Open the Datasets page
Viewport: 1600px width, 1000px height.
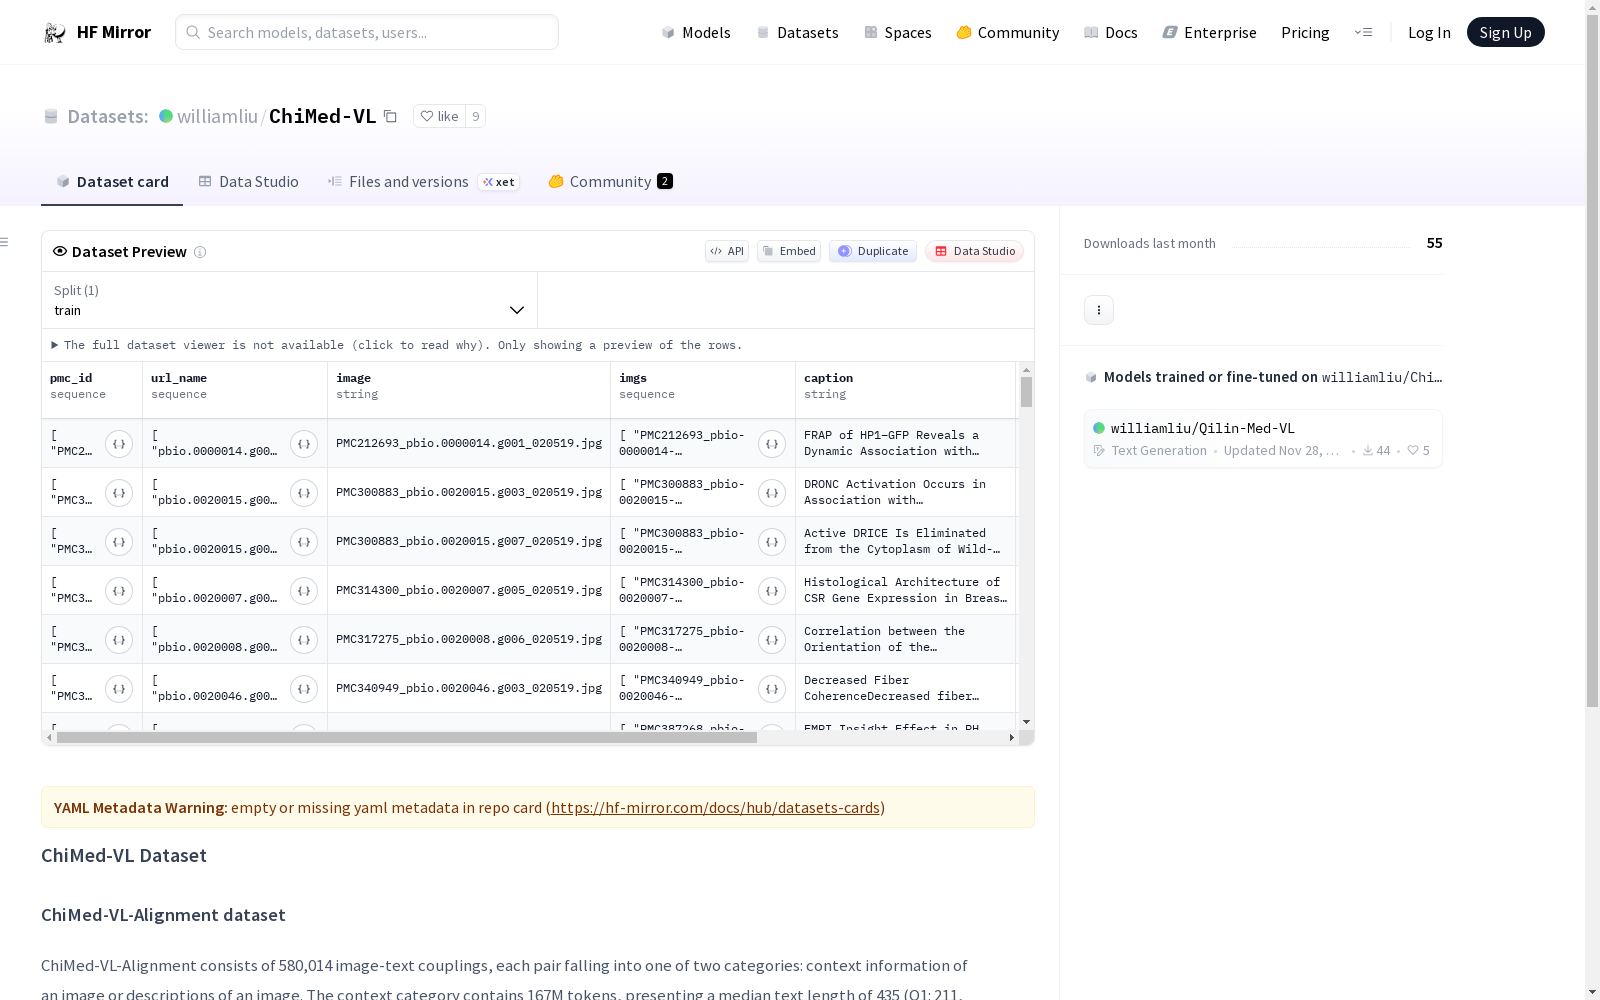797,33
